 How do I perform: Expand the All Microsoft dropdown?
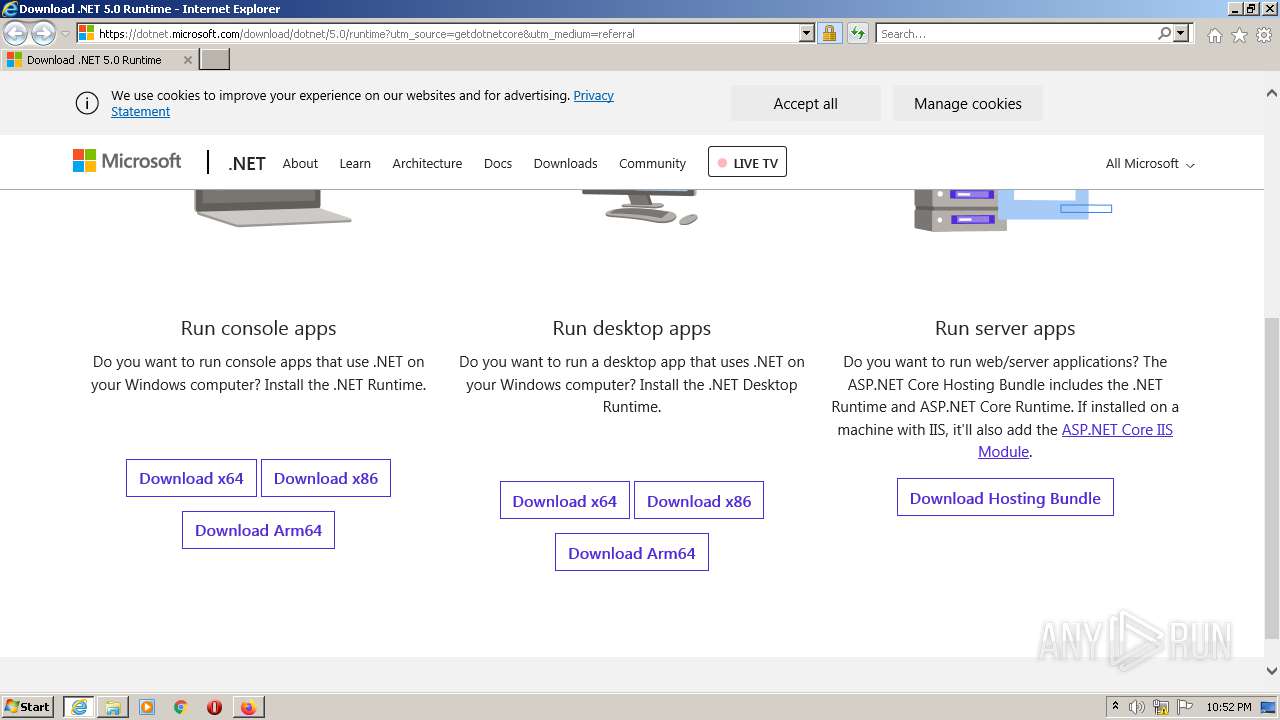[x=1150, y=163]
